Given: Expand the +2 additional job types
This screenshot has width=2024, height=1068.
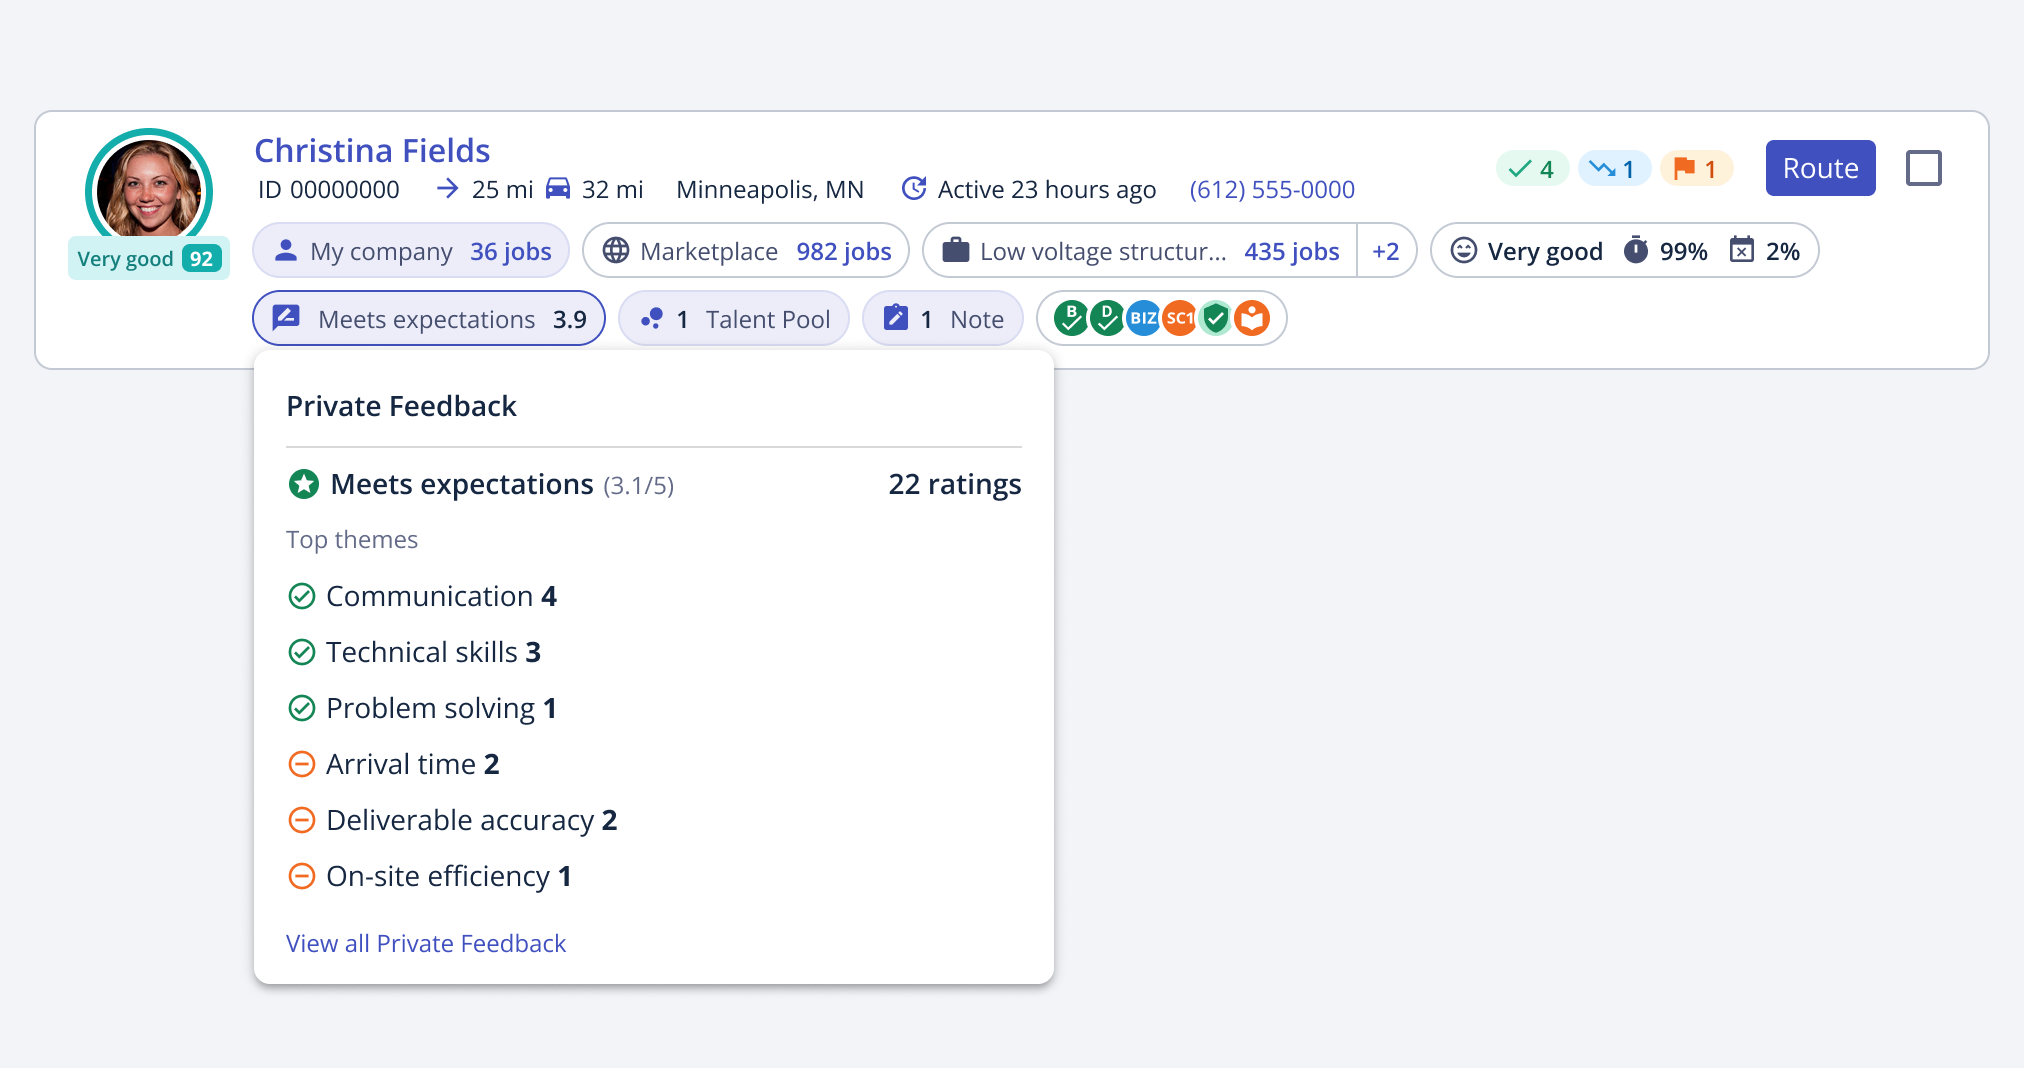Looking at the screenshot, I should (x=1385, y=251).
